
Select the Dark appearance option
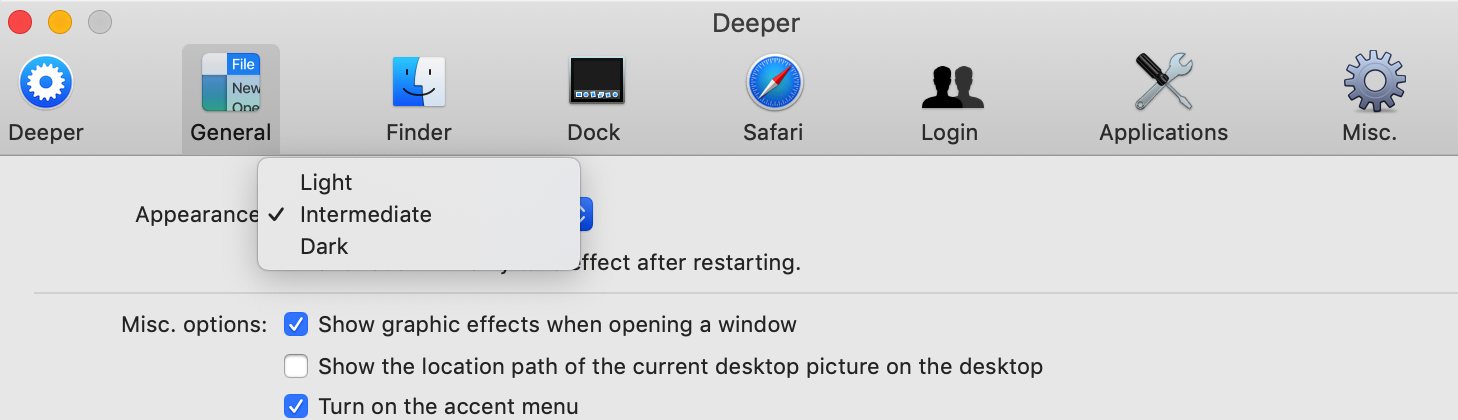point(324,246)
